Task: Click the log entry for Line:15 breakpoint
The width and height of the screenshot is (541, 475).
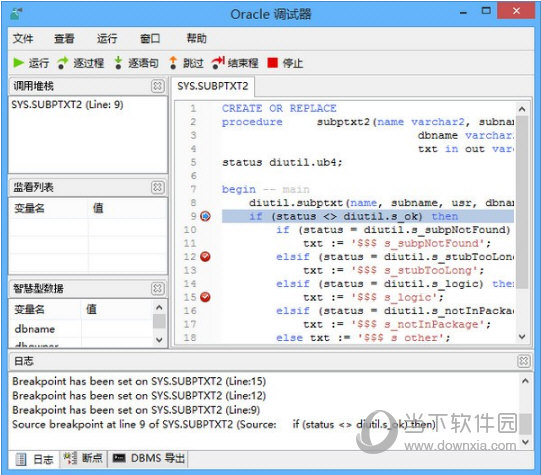Action: click(x=139, y=381)
